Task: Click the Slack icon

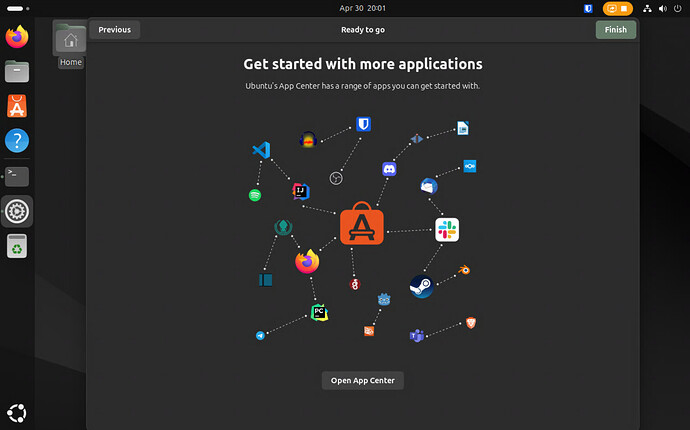Action: click(x=447, y=230)
